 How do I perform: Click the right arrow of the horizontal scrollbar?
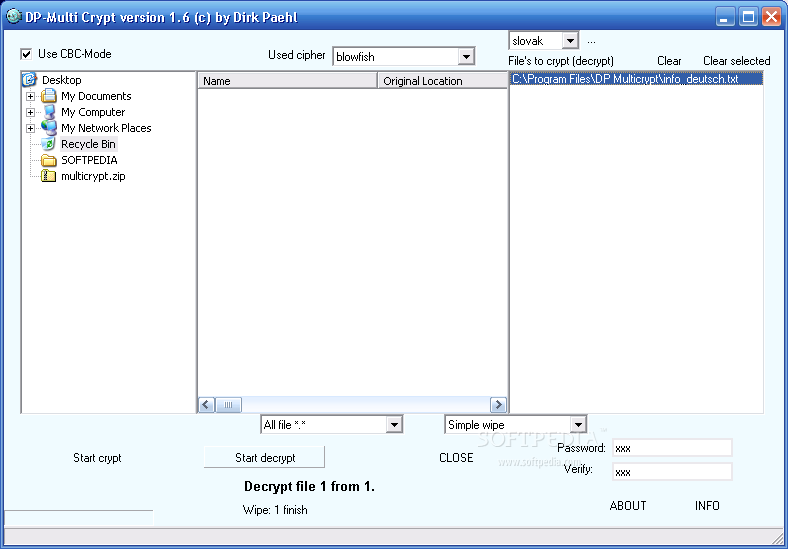click(498, 405)
